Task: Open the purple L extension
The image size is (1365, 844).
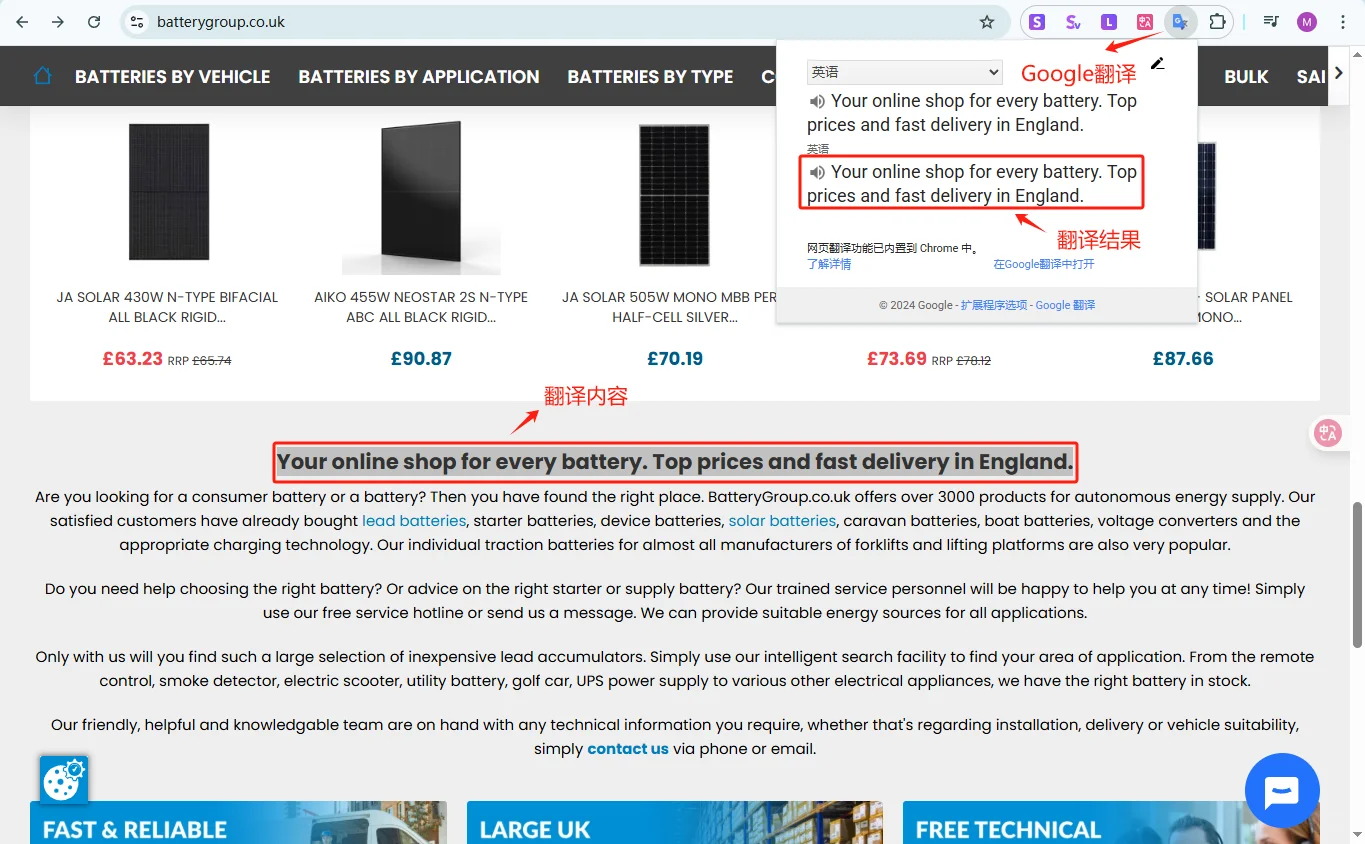Action: point(1109,22)
